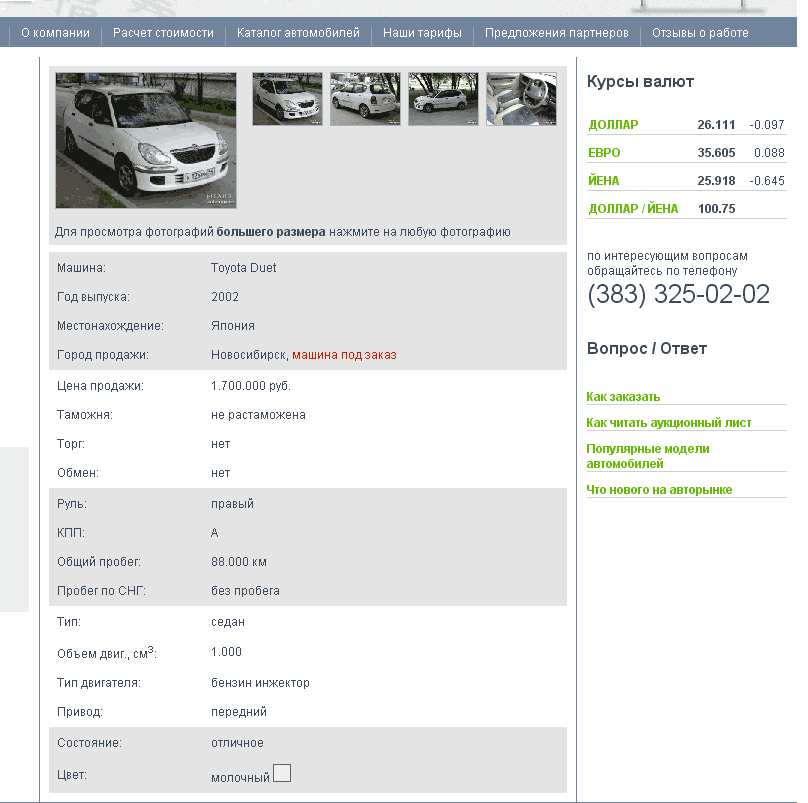
Task: Click the 'ЕВРО' currency link
Action: pos(604,153)
